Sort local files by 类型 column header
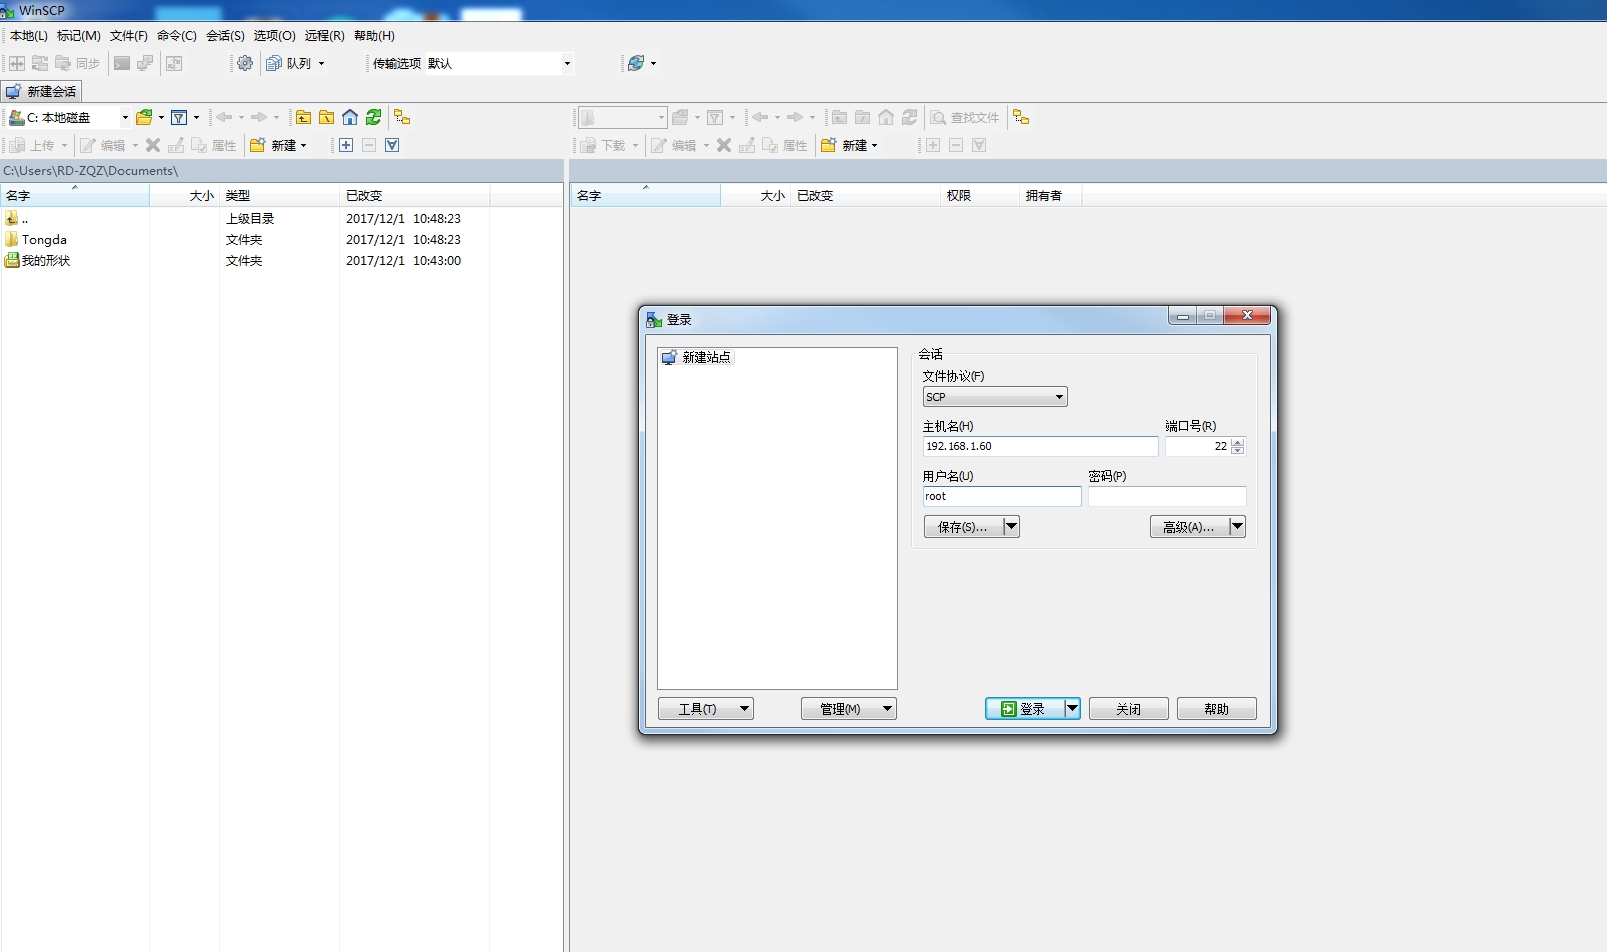1607x952 pixels. 279,196
